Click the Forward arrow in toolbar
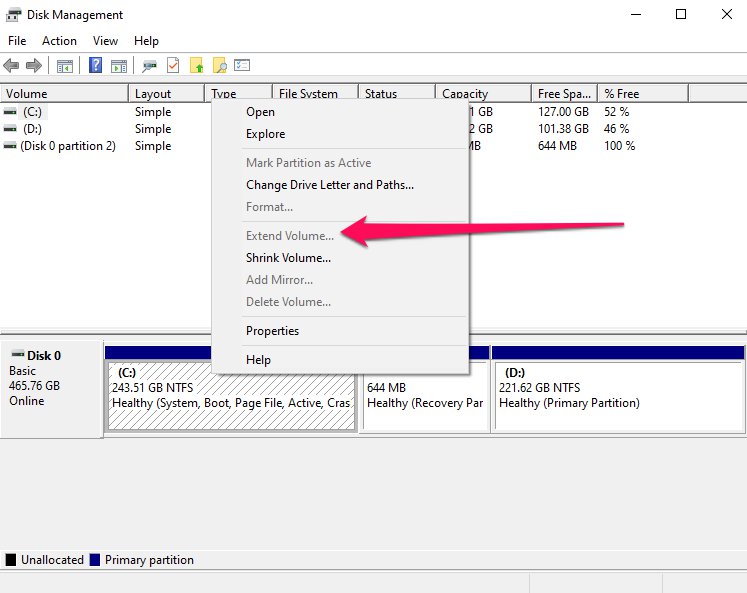This screenshot has height=593, width=747. tap(34, 66)
